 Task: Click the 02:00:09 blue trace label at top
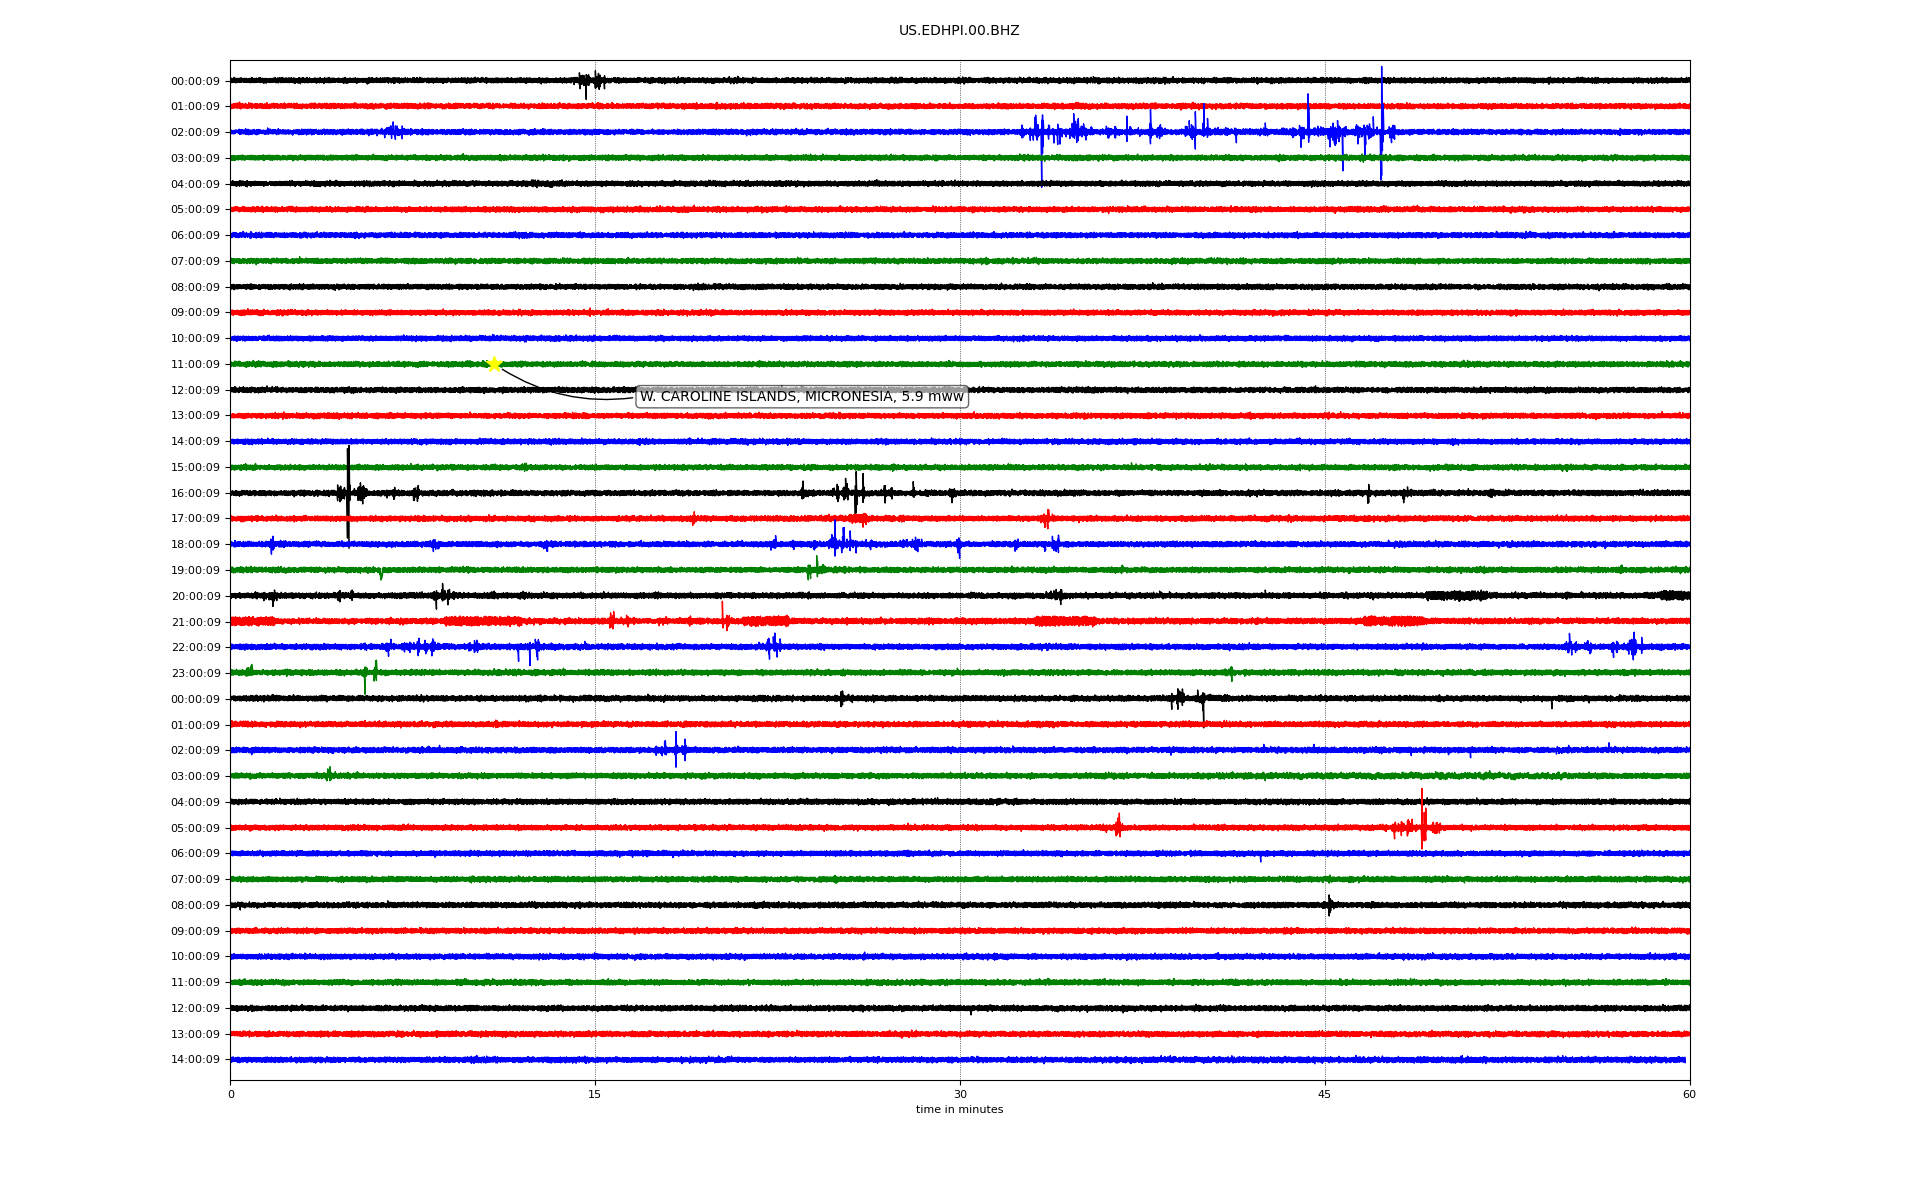click(x=195, y=133)
